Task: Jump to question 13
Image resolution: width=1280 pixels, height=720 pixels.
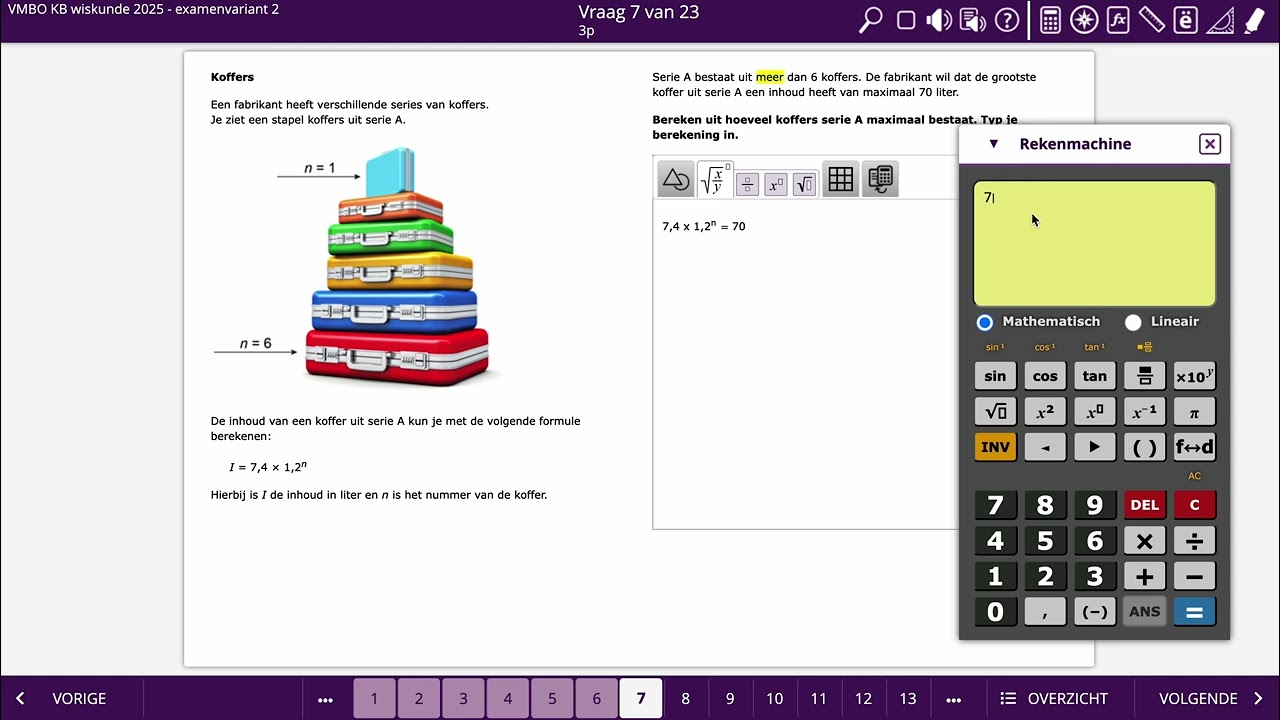Action: pos(908,699)
